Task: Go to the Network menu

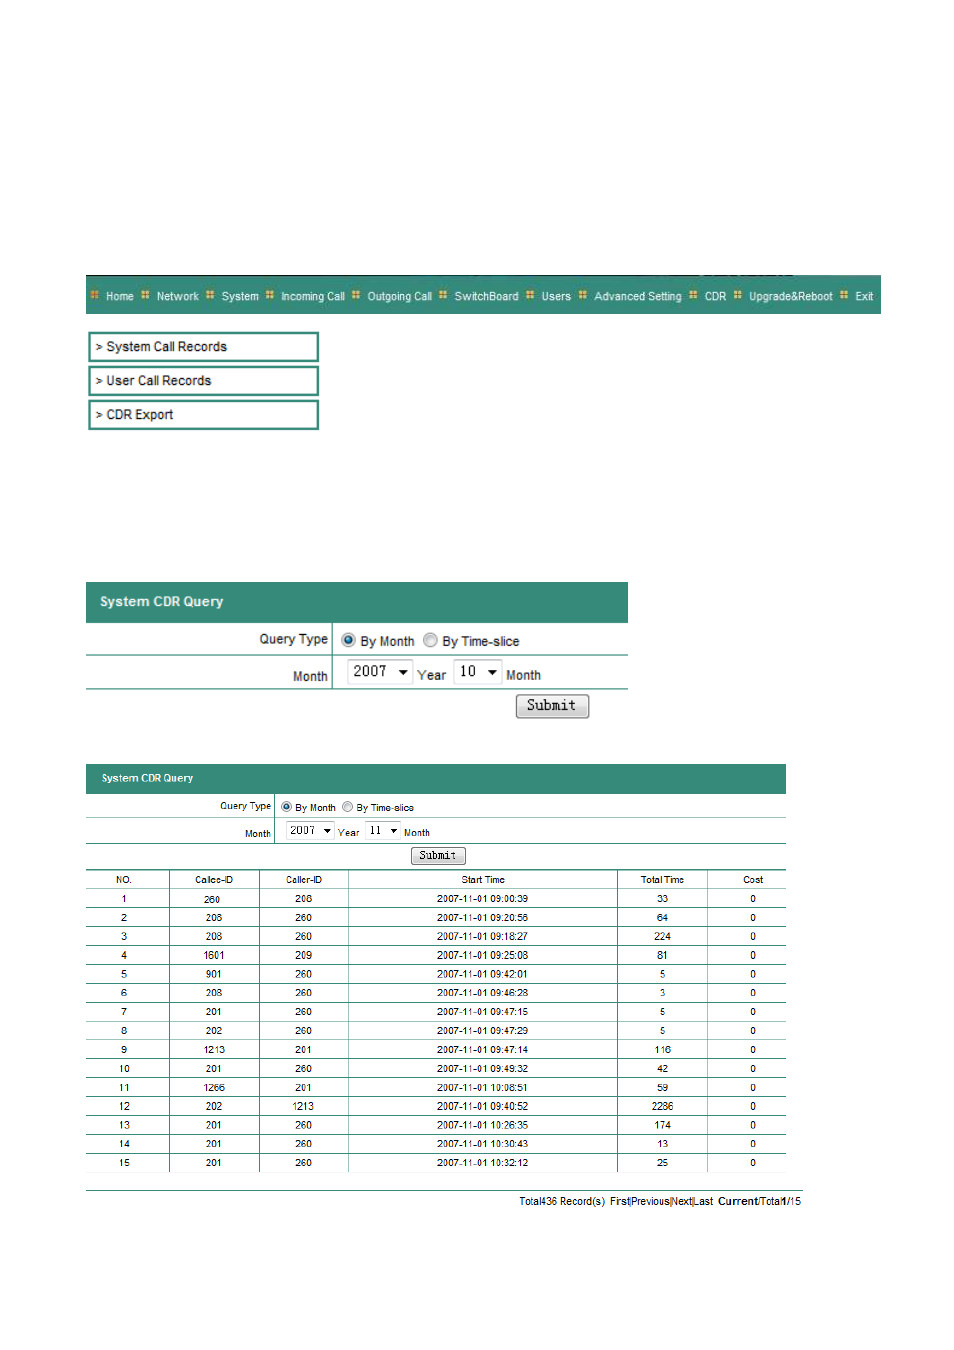Action: (x=177, y=296)
